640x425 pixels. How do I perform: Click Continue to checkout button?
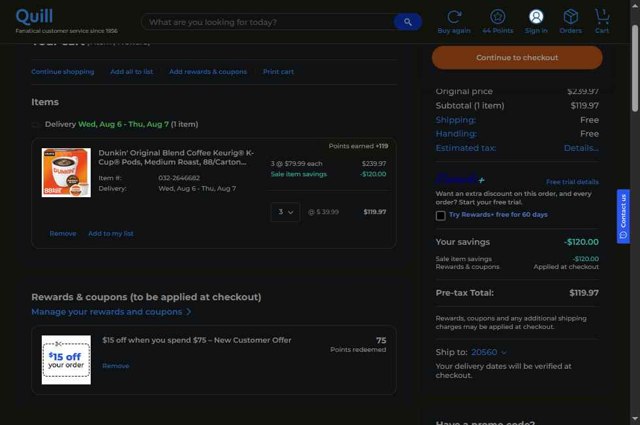pos(517,58)
